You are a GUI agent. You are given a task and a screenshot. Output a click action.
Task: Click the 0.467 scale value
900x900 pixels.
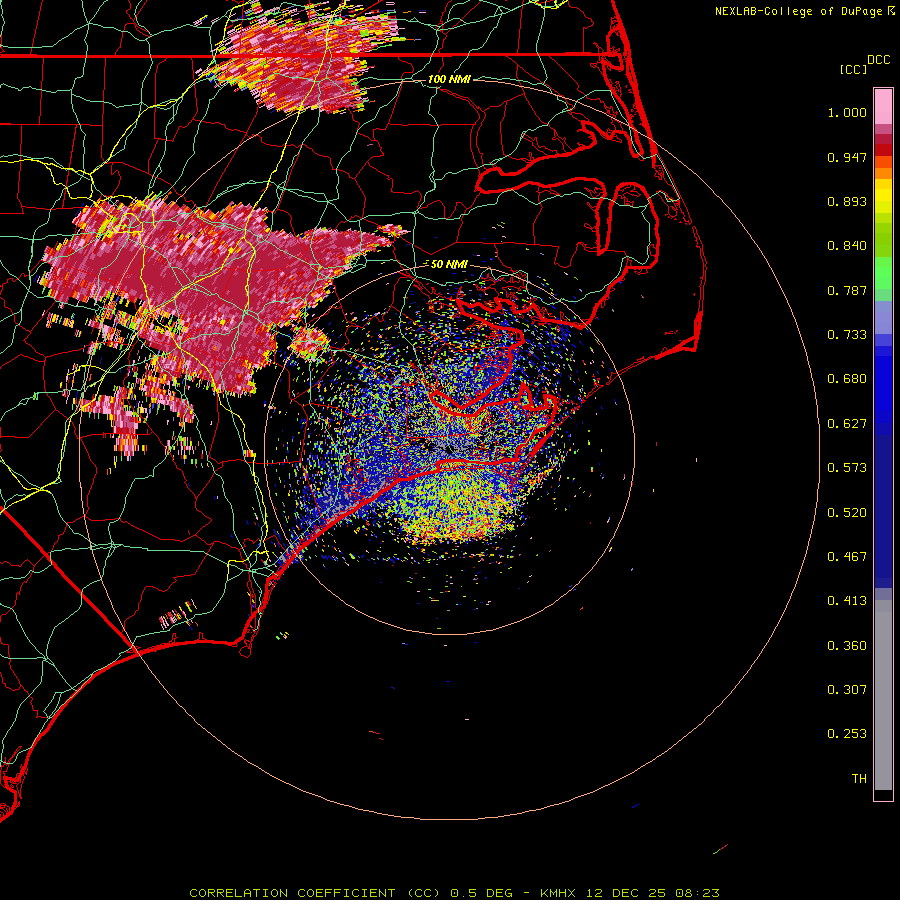pos(847,557)
